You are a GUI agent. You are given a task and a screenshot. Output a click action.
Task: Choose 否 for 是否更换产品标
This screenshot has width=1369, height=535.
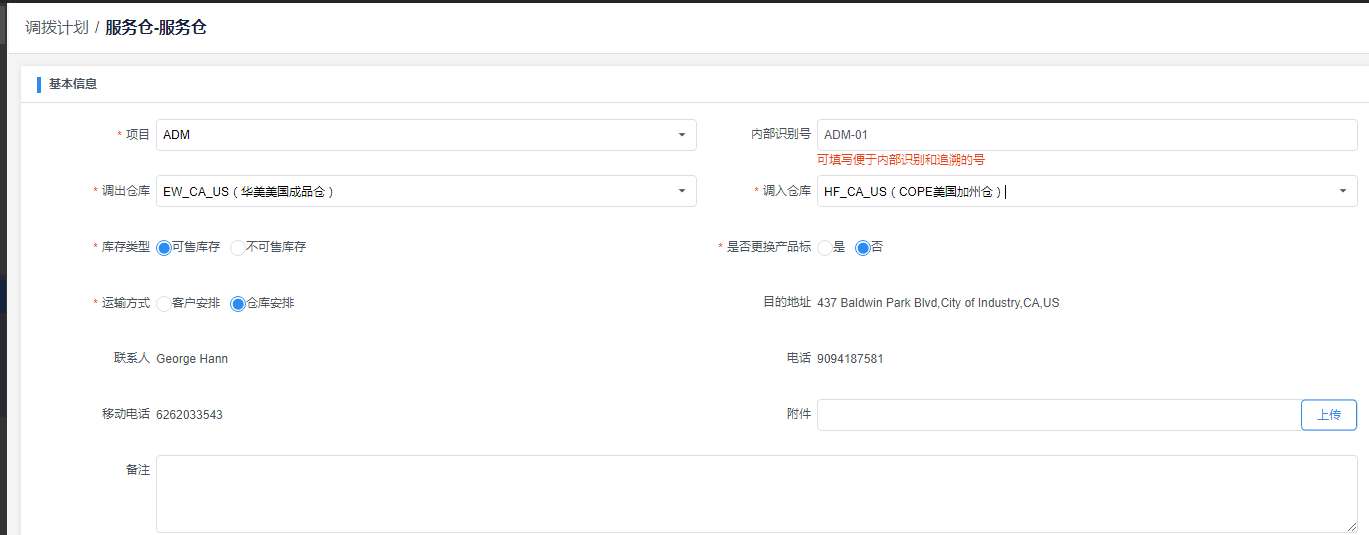[x=863, y=247]
